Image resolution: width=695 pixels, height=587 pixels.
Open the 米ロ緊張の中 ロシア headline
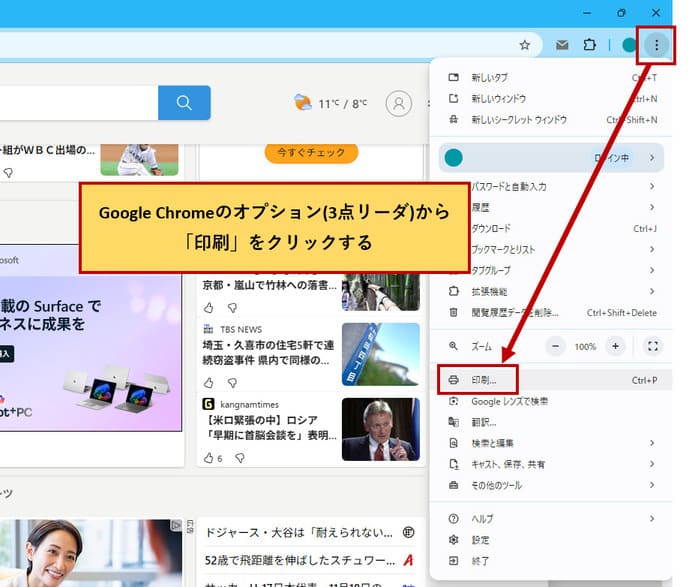point(269,428)
